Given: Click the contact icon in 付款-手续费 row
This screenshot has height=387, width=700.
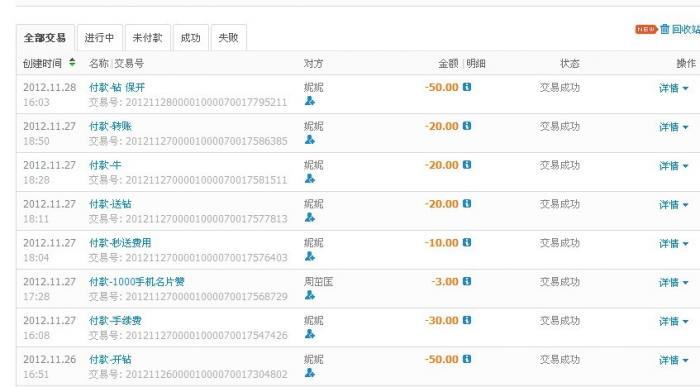Looking at the screenshot, I should point(310,334).
